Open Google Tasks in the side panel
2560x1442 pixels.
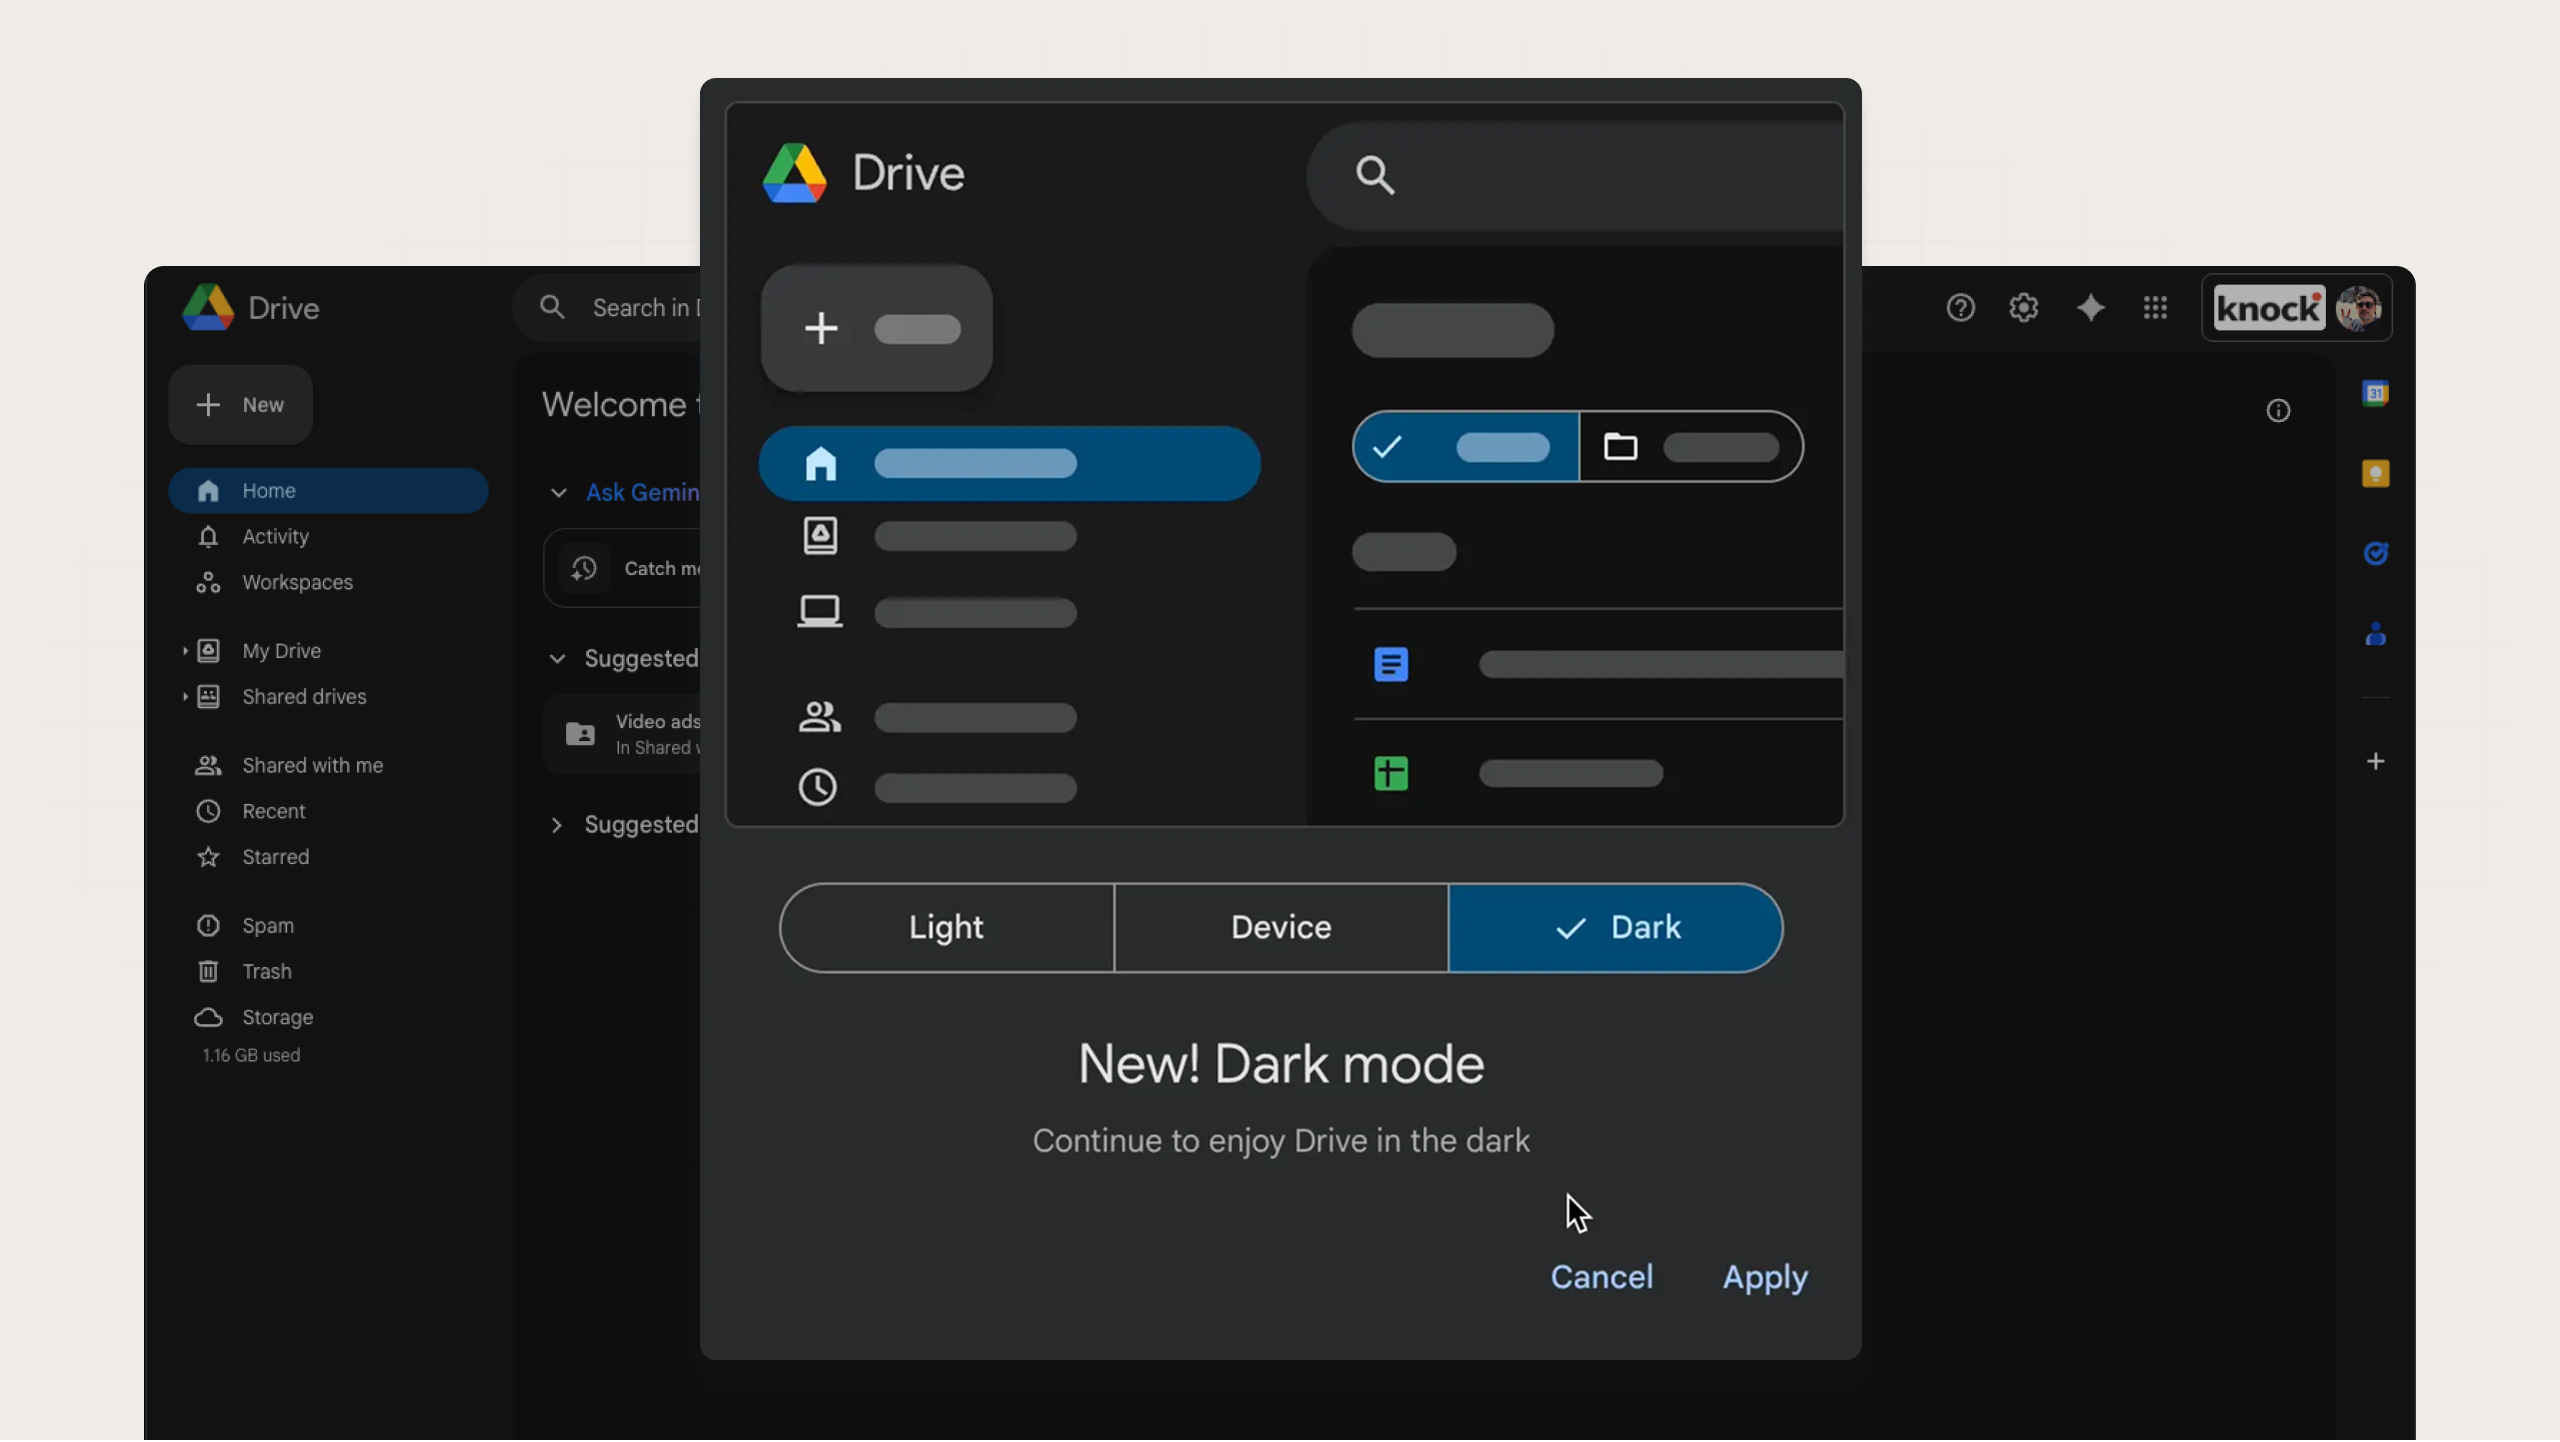coord(2376,554)
